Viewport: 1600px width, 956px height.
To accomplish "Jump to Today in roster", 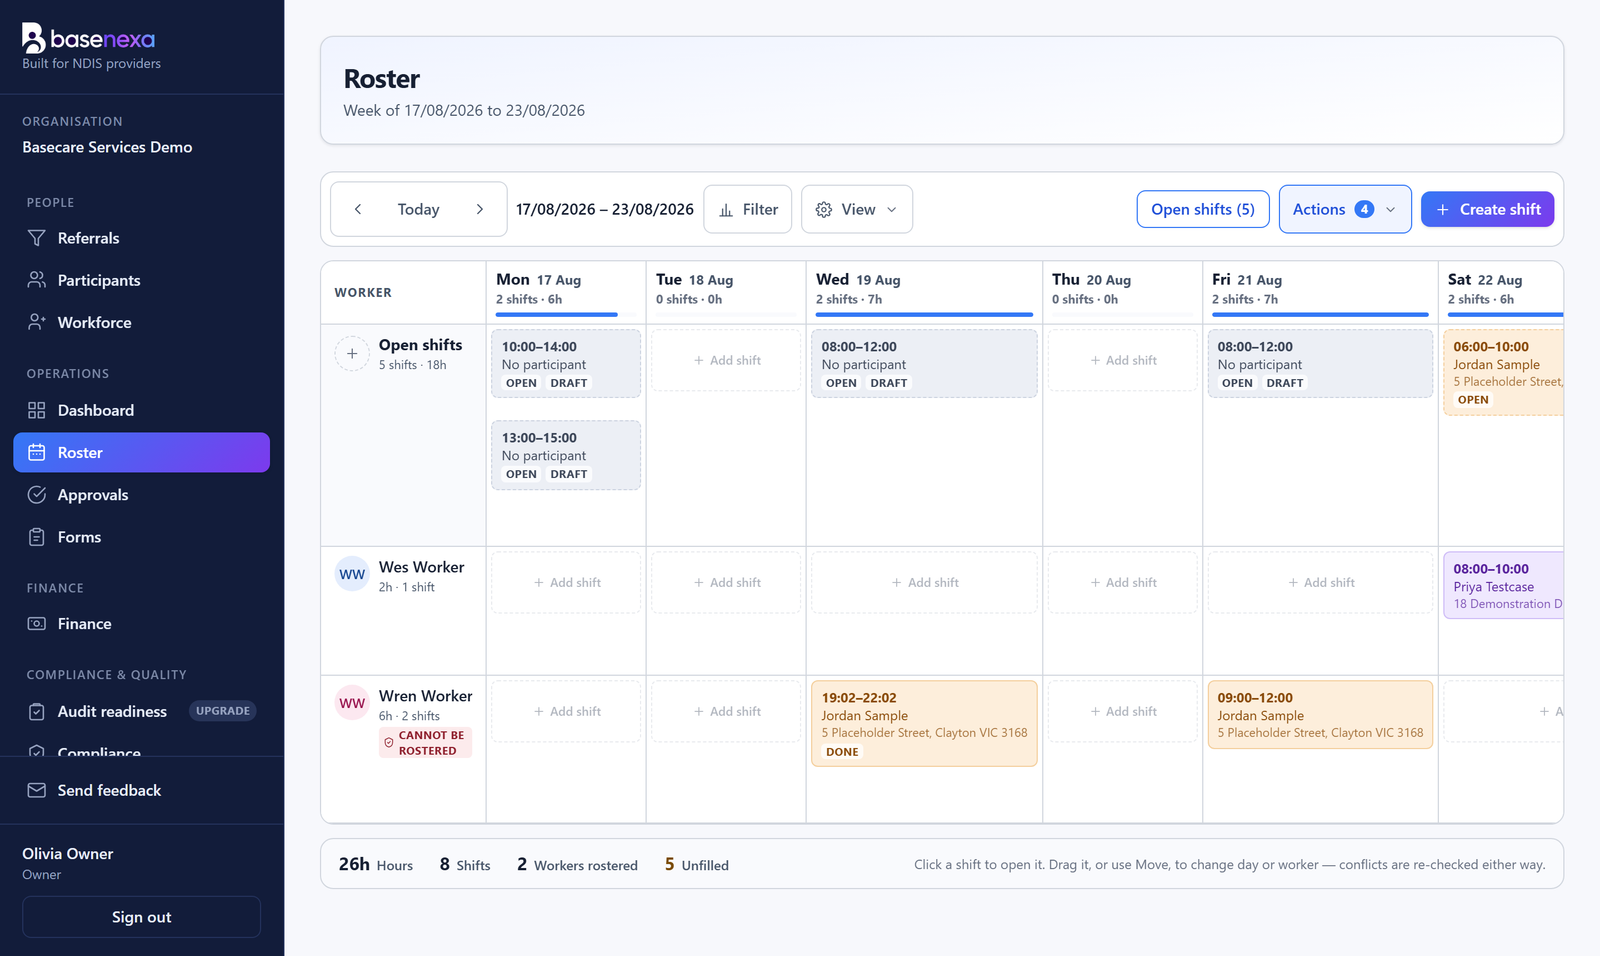I will click(x=418, y=209).
